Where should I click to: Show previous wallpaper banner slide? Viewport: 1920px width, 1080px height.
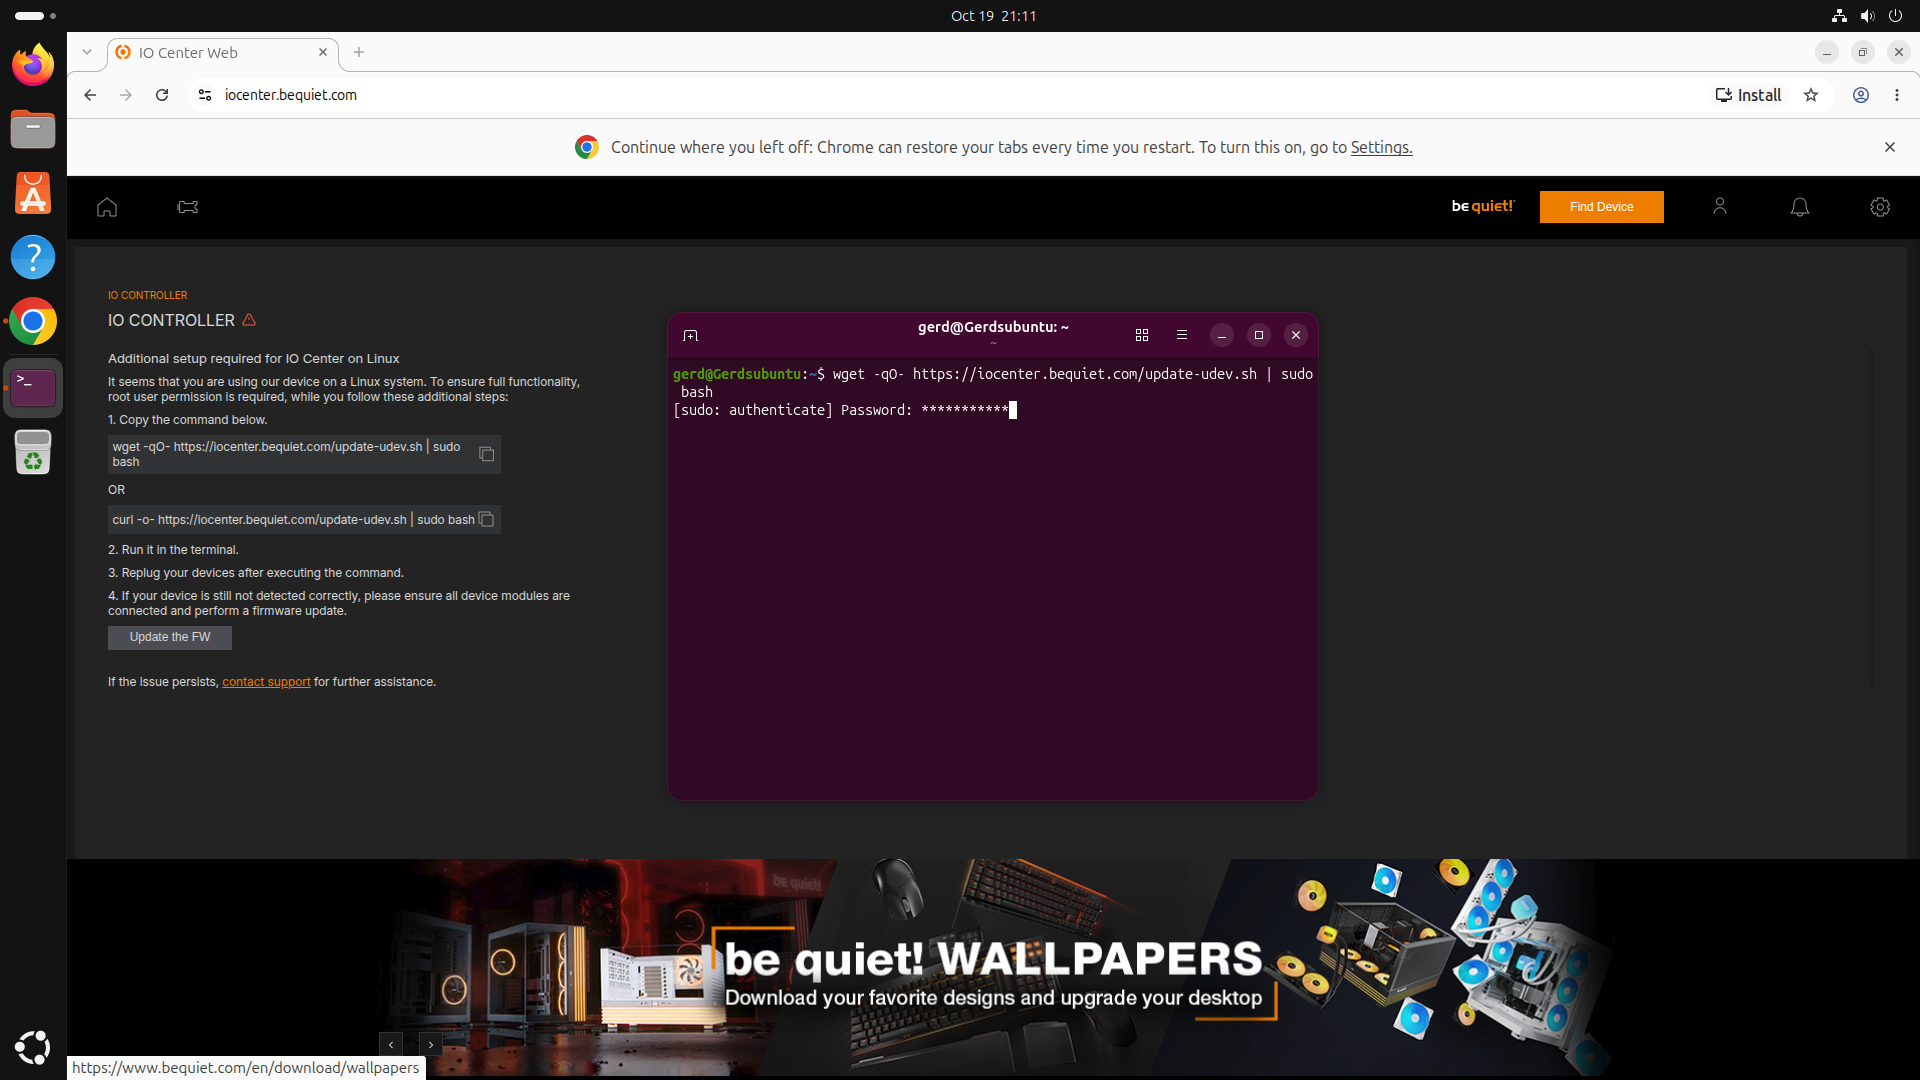[x=391, y=1044]
